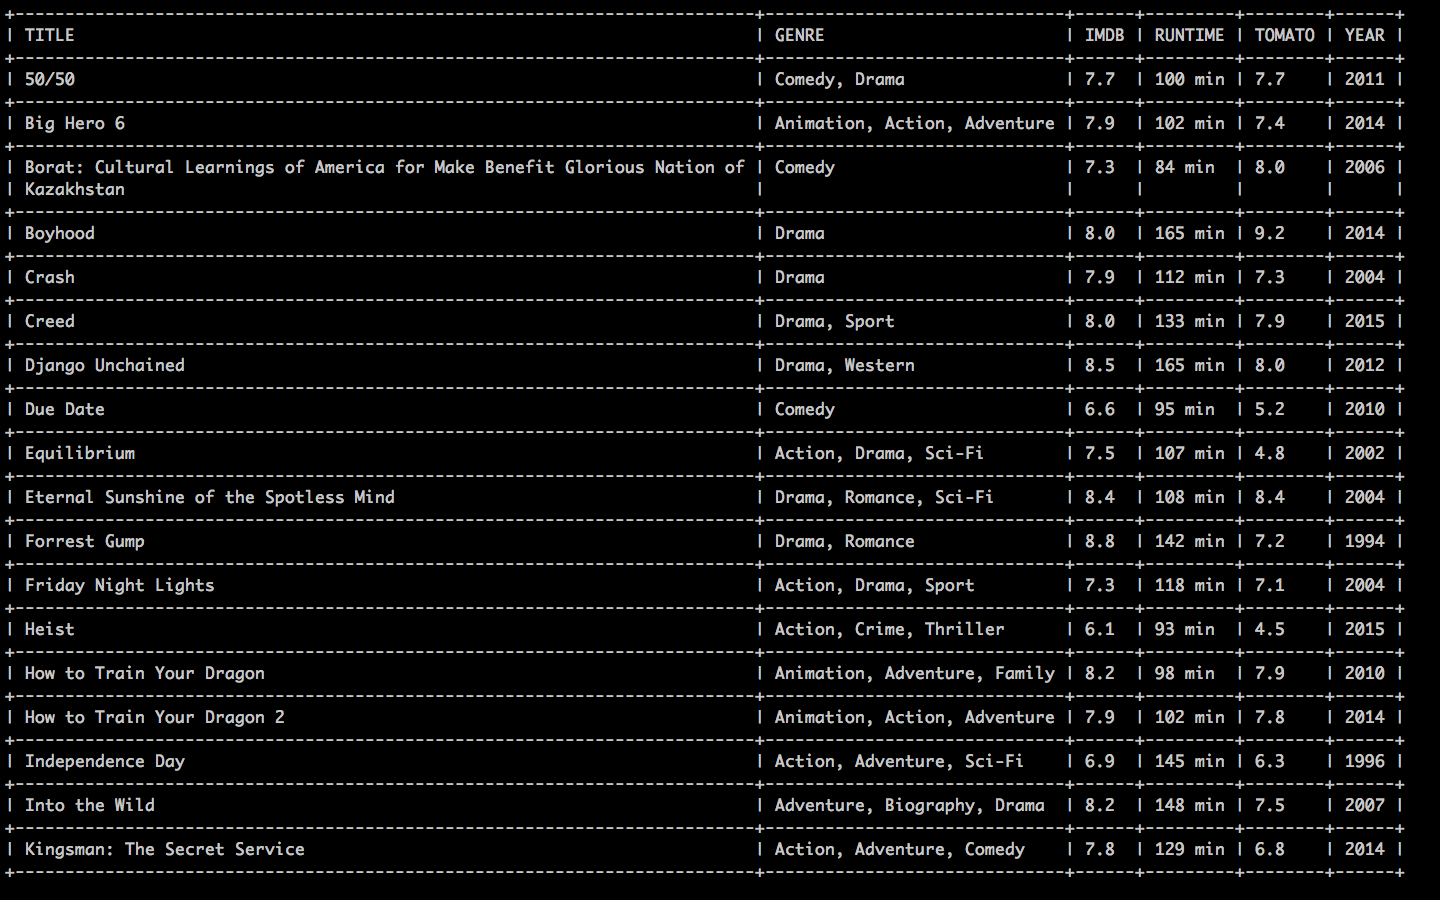Select the title "Forrest Gump"
The width and height of the screenshot is (1440, 900).
[x=85, y=541]
